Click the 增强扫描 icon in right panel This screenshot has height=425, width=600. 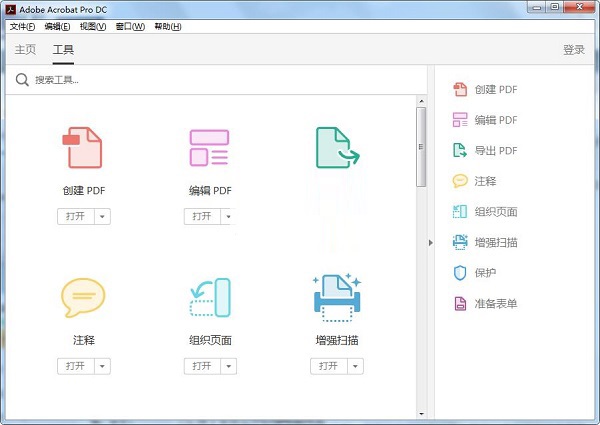point(460,242)
